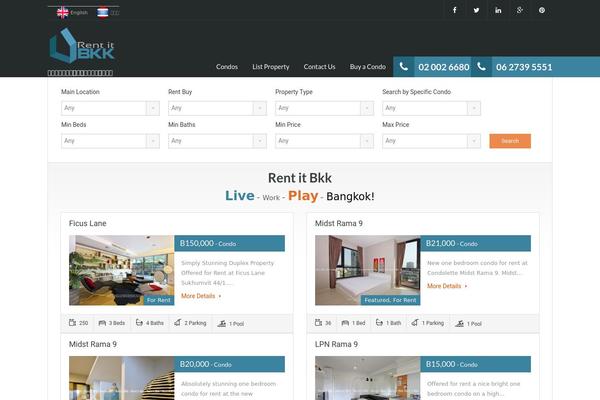The image size is (600, 400).
Task: Go to the Condos menu item
Action: coord(227,67)
